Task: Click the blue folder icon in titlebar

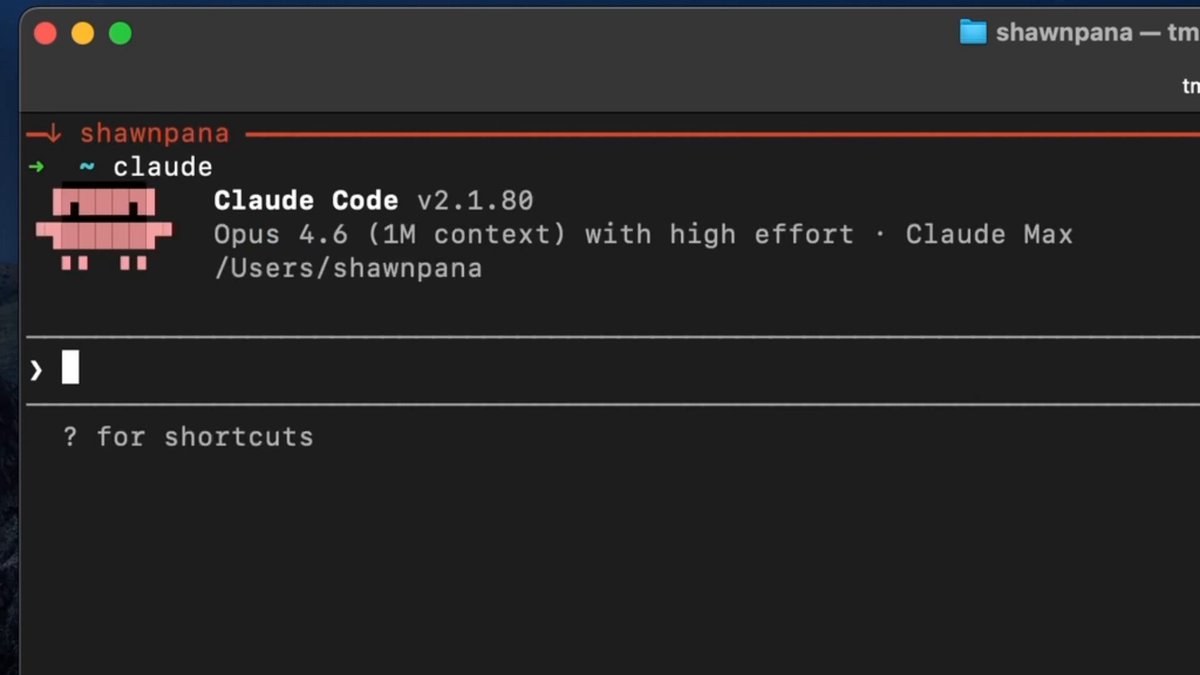Action: coord(972,31)
